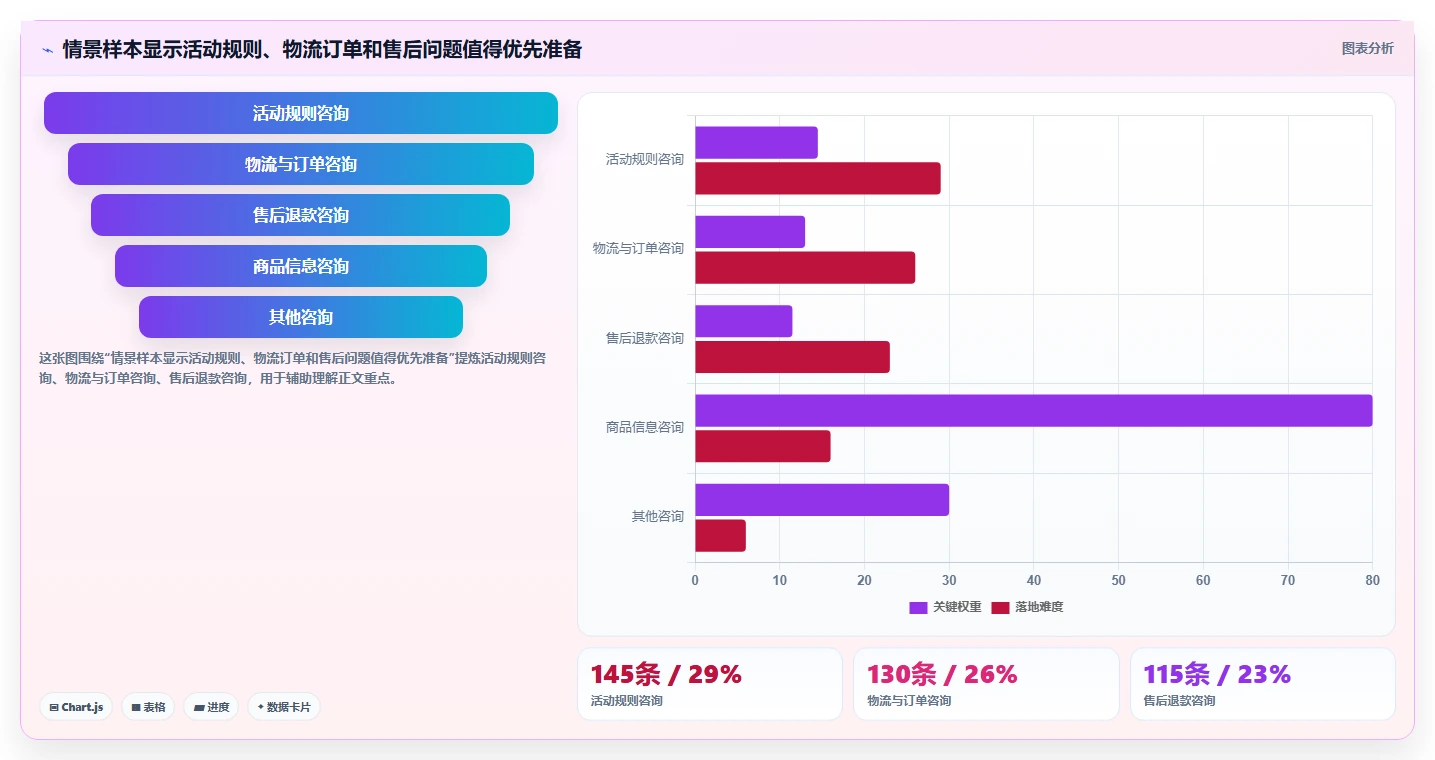Toggle the 关键权重 legend purple swatch

(918, 607)
